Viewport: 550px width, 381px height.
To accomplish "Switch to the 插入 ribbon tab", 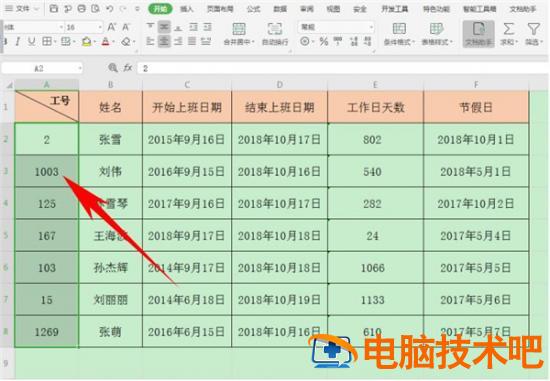I will 187,9.
